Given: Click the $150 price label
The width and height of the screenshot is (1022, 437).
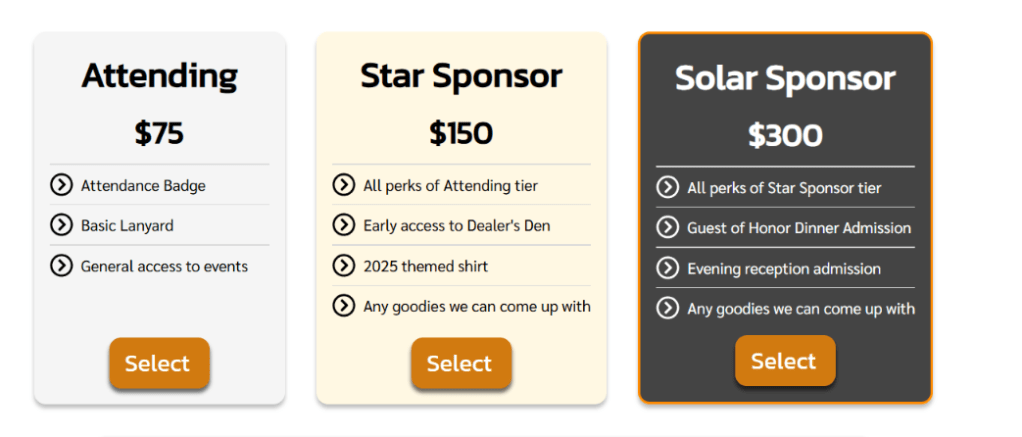Looking at the screenshot, I should (x=461, y=133).
